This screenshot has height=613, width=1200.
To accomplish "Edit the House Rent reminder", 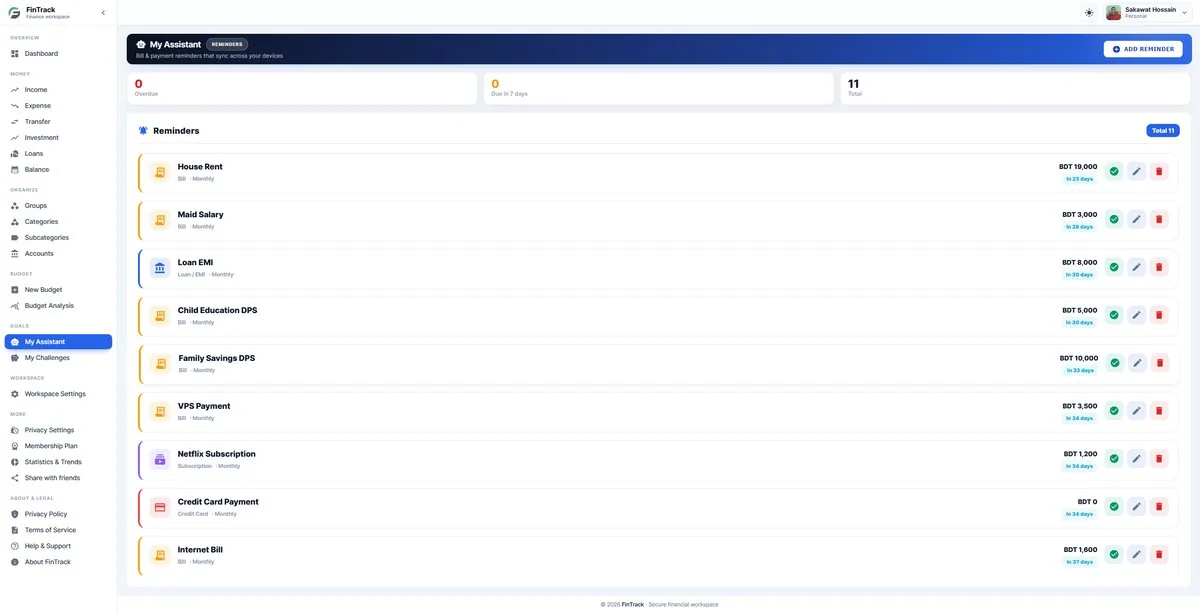I will click(x=1137, y=171).
